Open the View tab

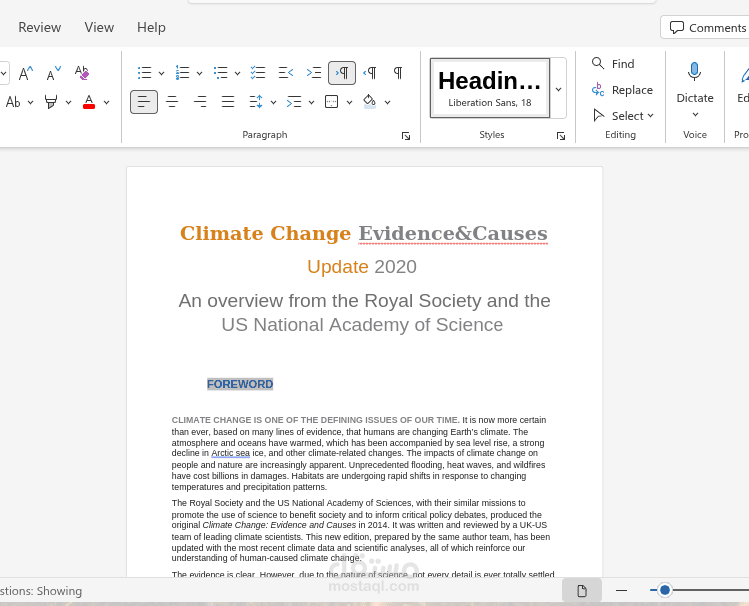tap(99, 27)
